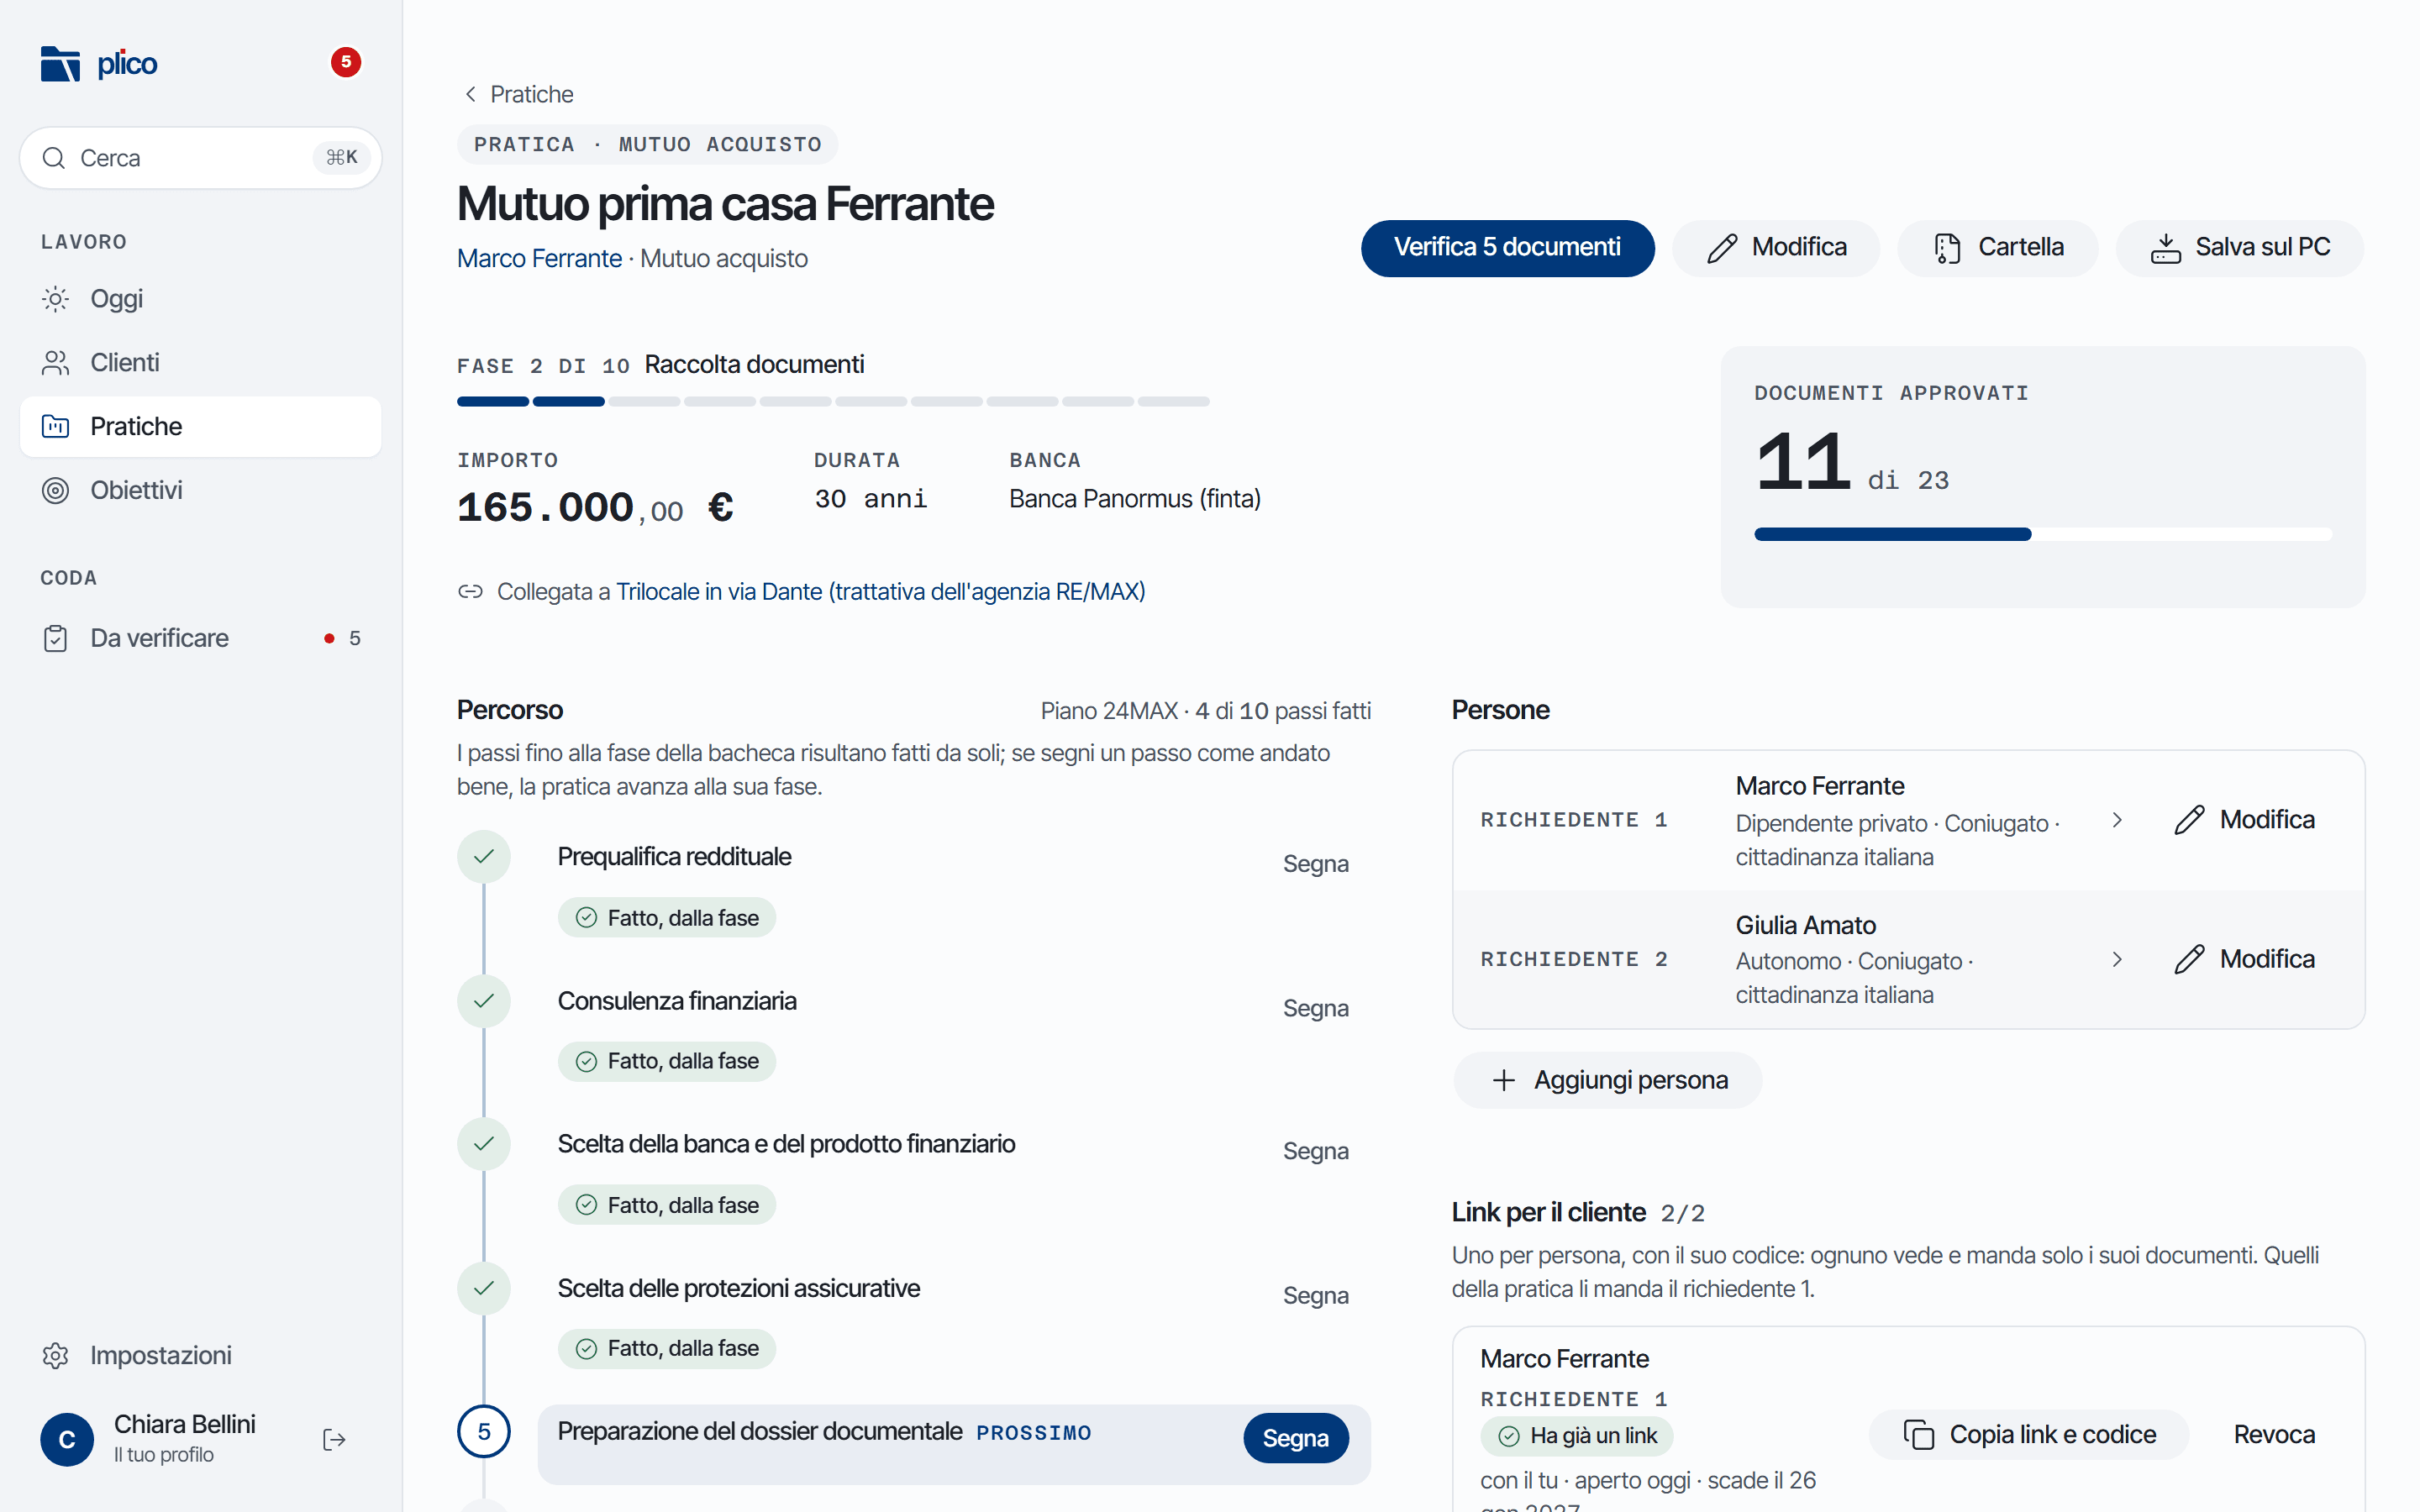The width and height of the screenshot is (2420, 1512).
Task: Open Chiara Bellini's profile avatar
Action: coord(67,1440)
